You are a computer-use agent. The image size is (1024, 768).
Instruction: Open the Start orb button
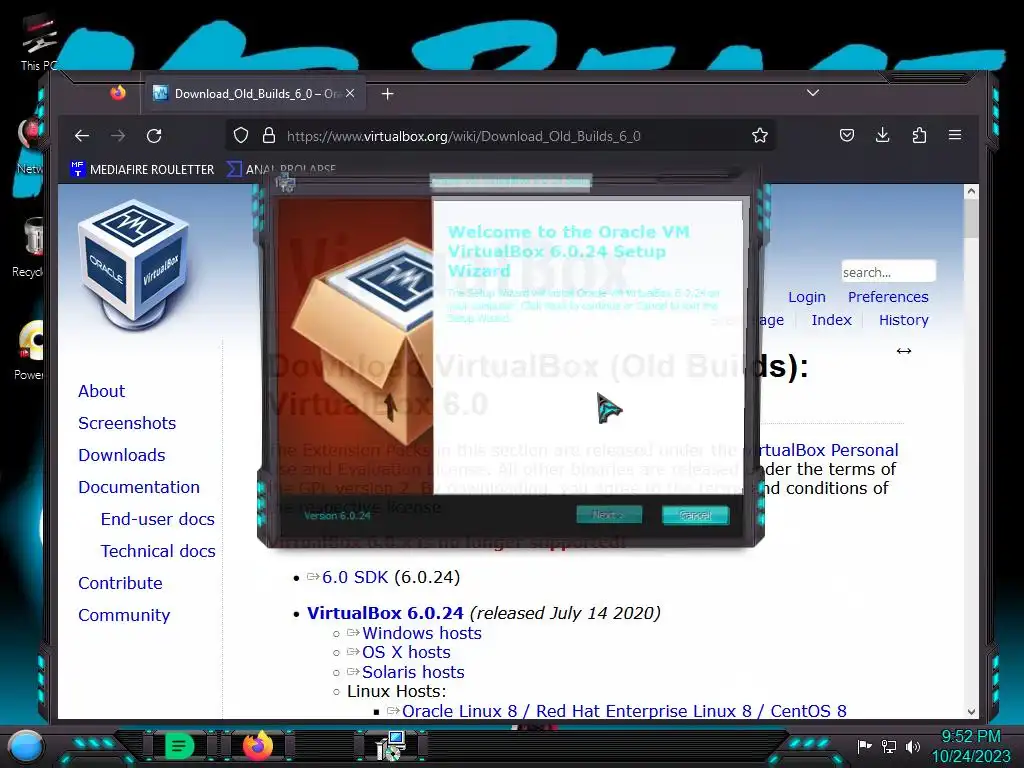click(26, 746)
